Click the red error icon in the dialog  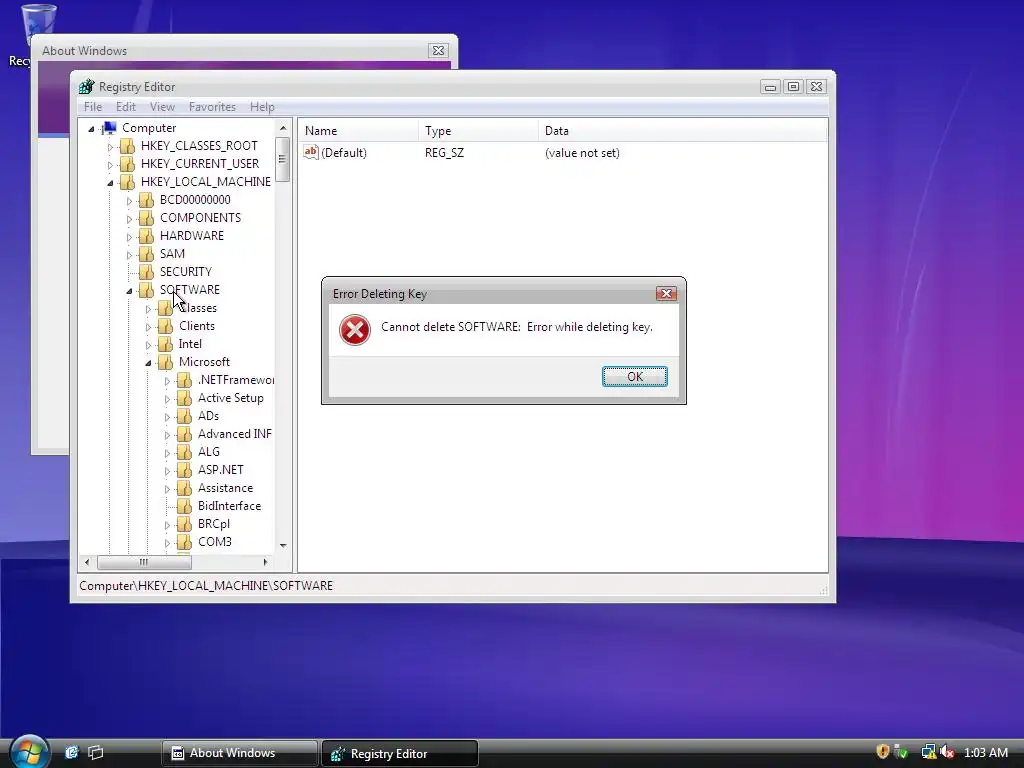(x=355, y=330)
